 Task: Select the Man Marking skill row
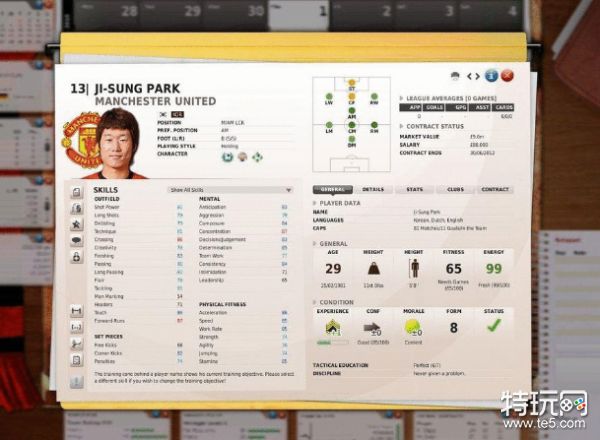[139, 297]
